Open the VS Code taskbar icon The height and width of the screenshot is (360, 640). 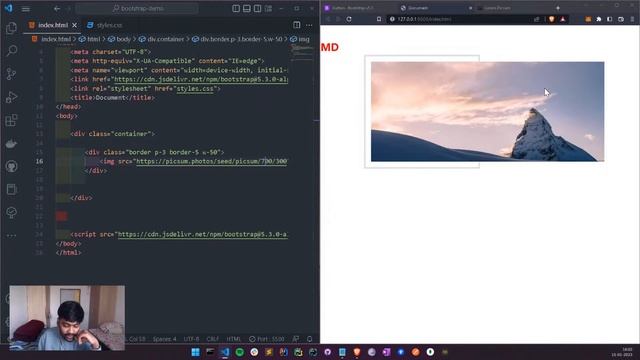pyautogui.click(x=225, y=352)
